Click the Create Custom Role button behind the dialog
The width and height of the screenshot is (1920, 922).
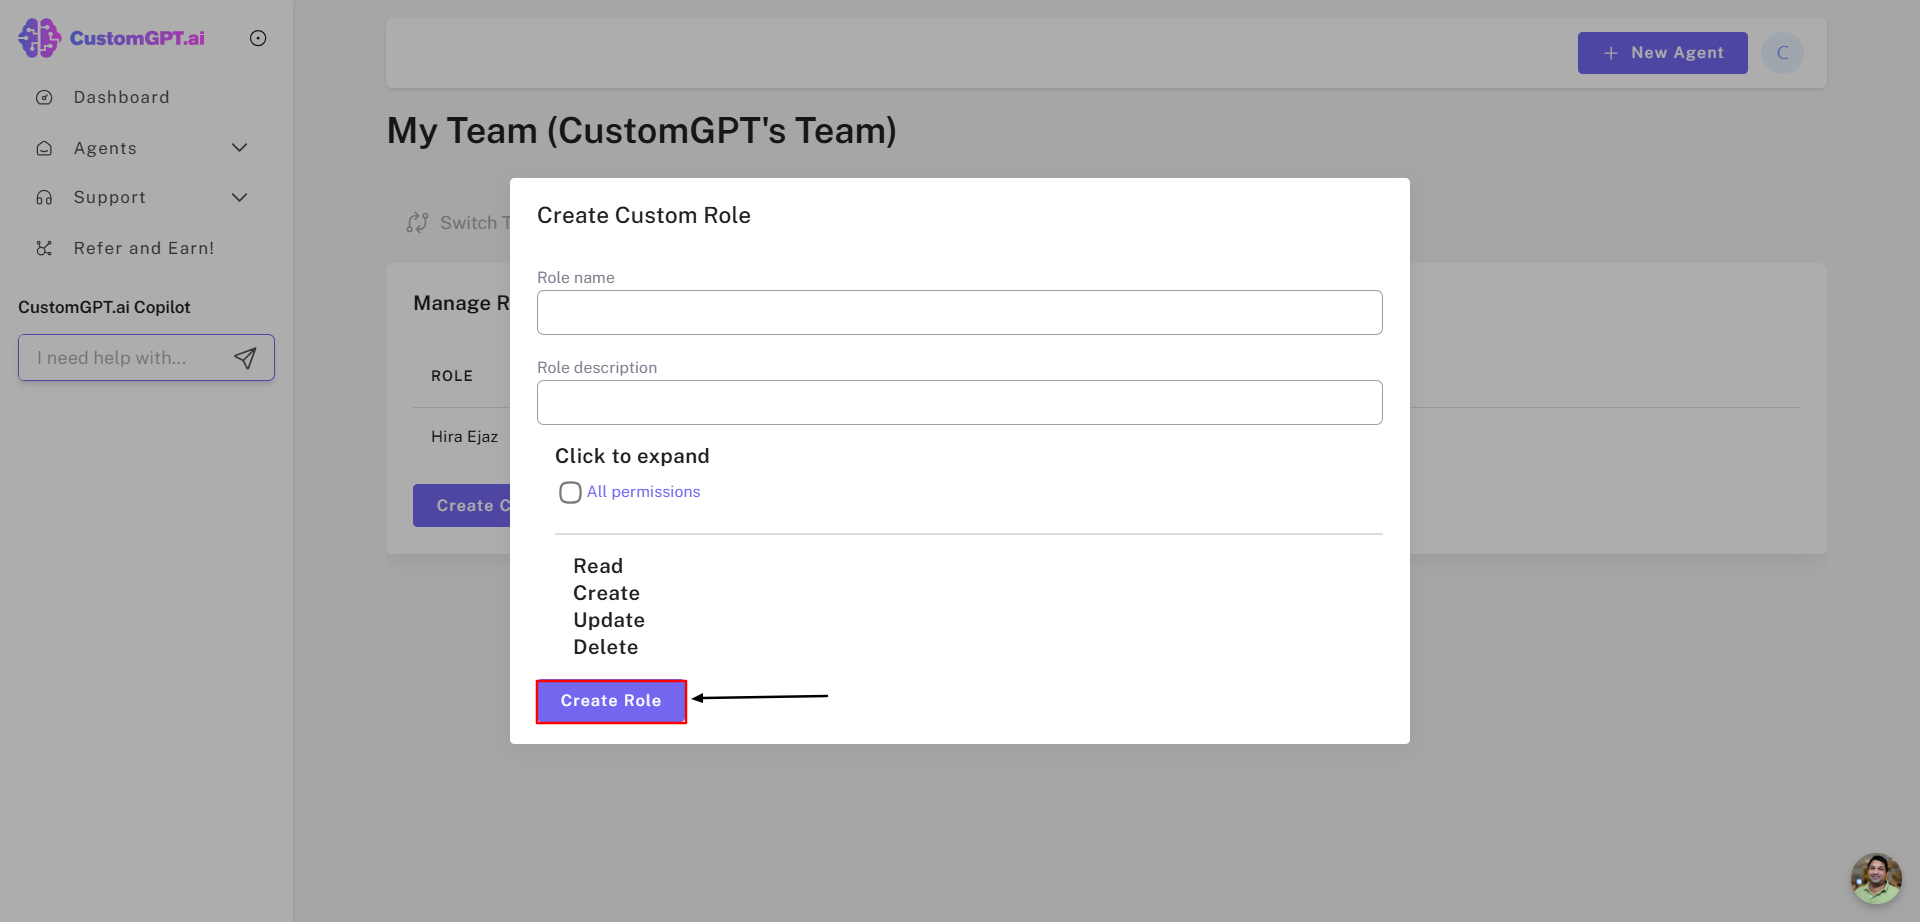(462, 506)
